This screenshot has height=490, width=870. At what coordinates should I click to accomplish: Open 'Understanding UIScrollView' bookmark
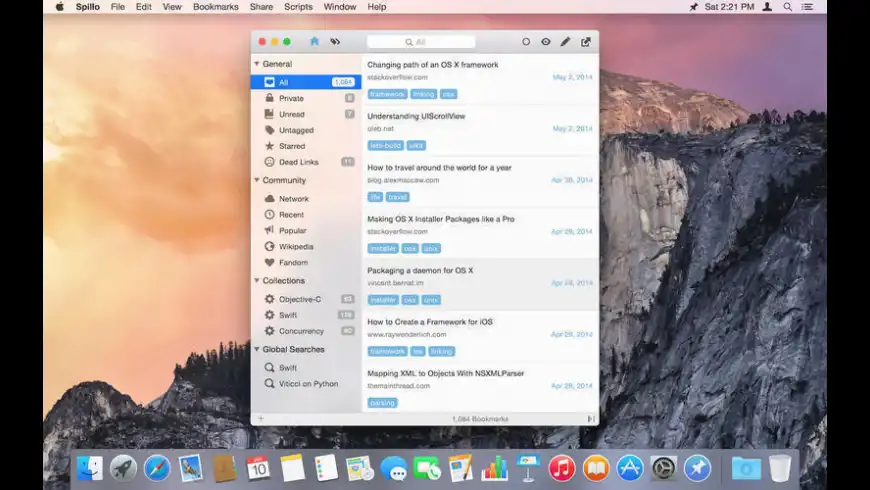[416, 116]
